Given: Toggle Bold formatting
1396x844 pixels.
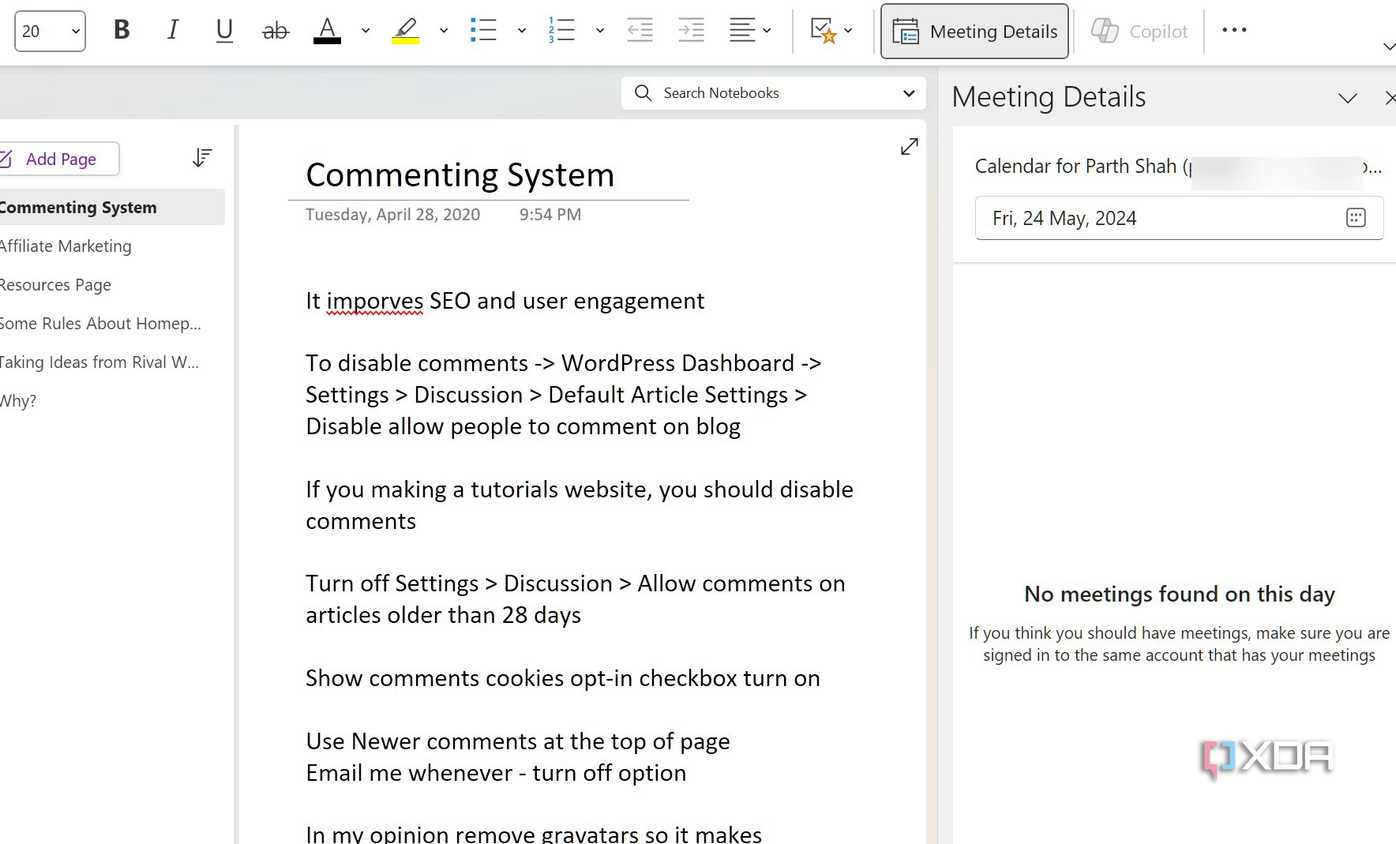Looking at the screenshot, I should point(122,31).
